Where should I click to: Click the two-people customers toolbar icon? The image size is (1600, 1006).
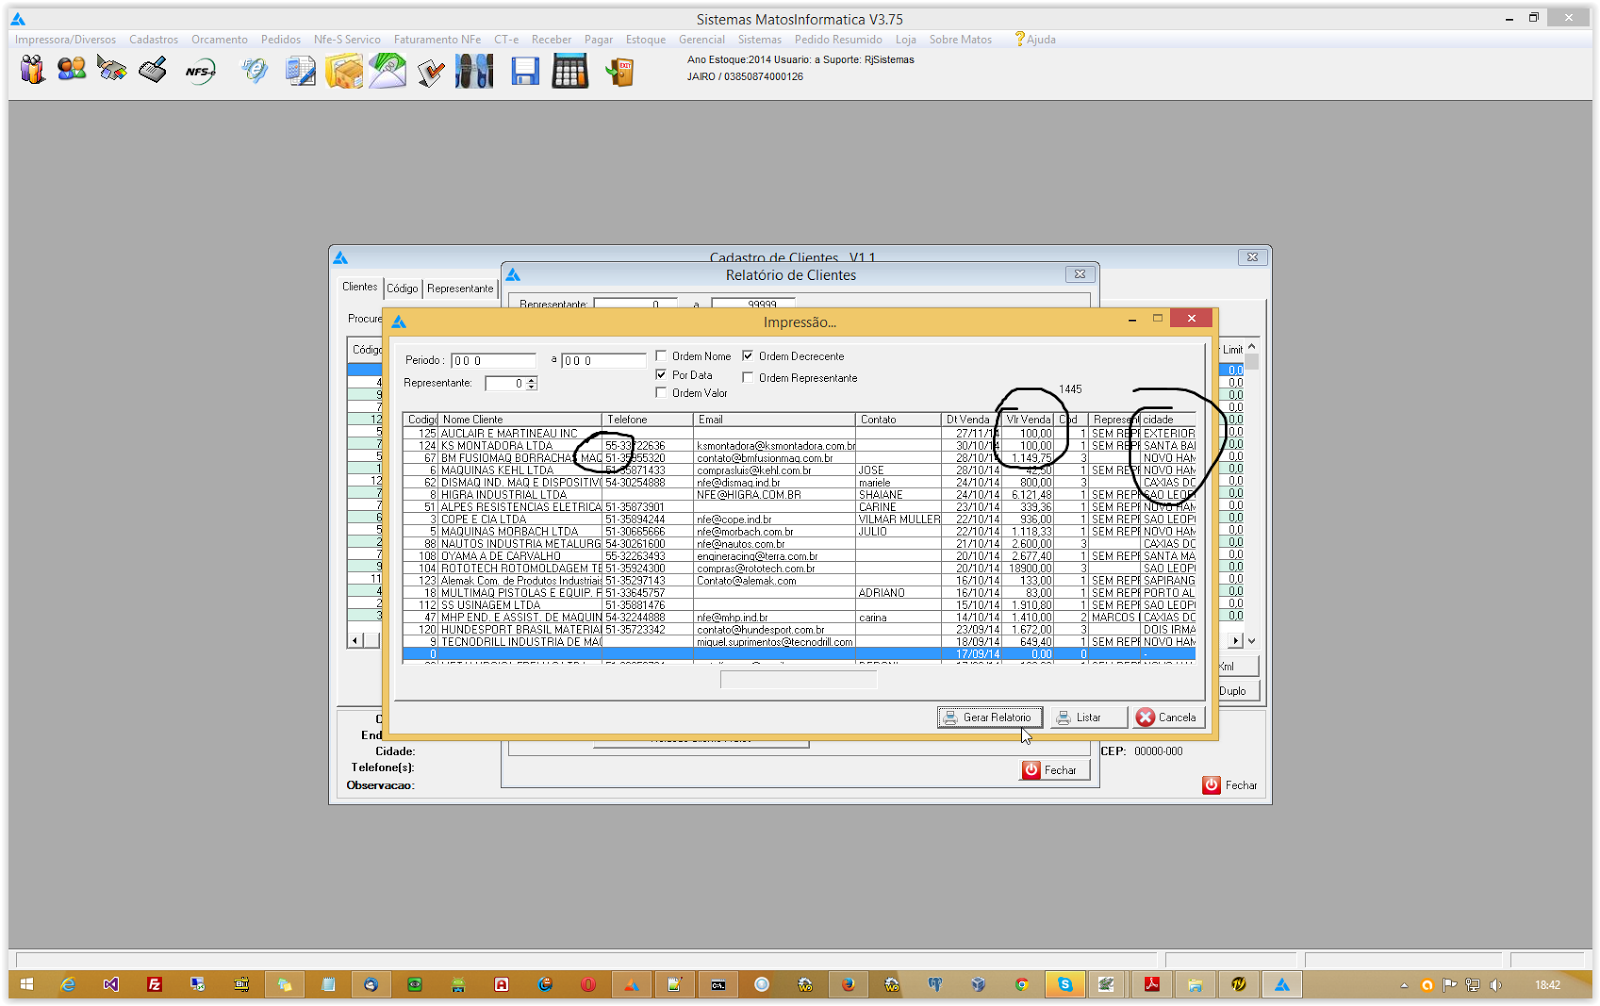(72, 70)
